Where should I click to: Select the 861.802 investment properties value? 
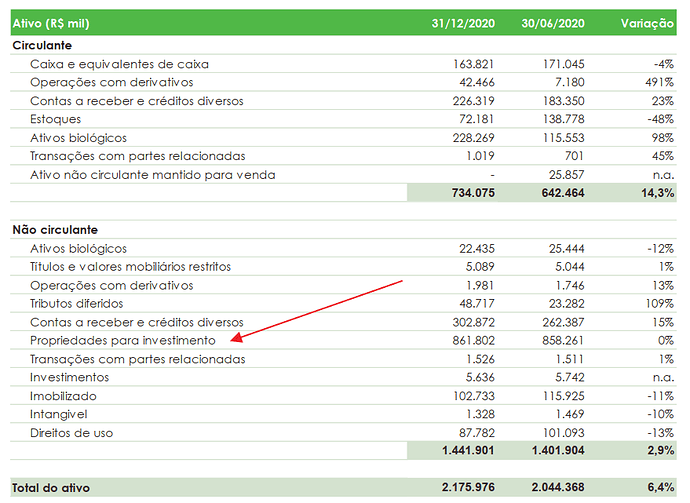click(473, 341)
